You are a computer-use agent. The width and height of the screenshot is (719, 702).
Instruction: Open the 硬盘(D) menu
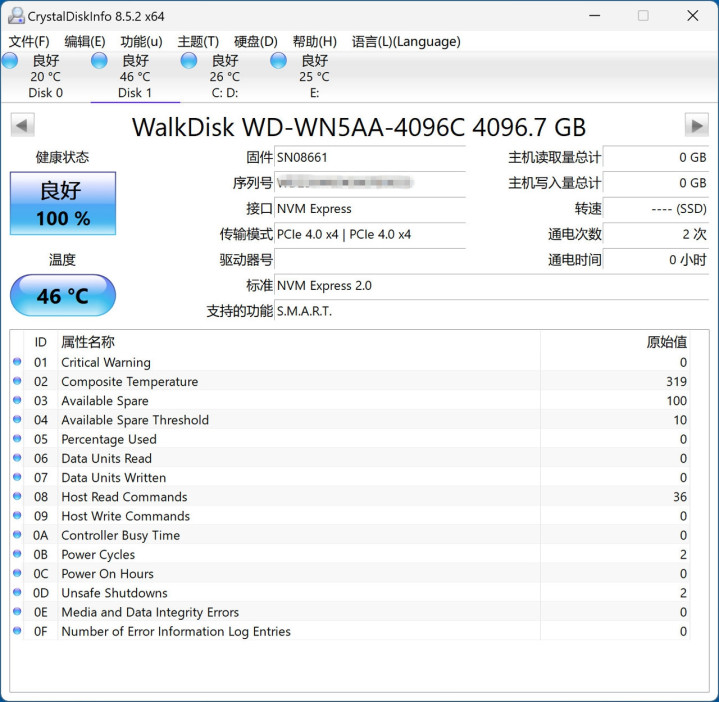(255, 42)
